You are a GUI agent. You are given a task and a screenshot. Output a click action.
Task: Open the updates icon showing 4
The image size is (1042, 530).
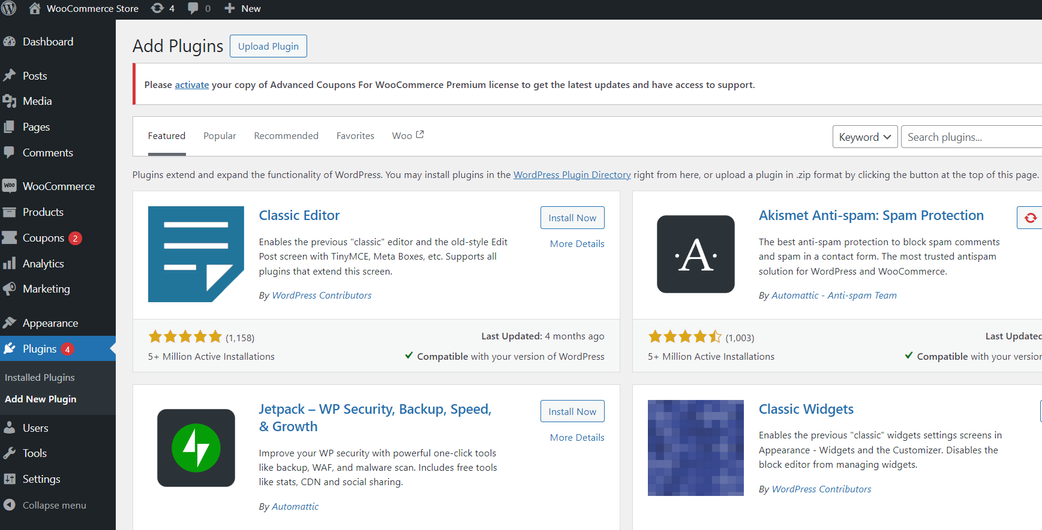(x=162, y=8)
